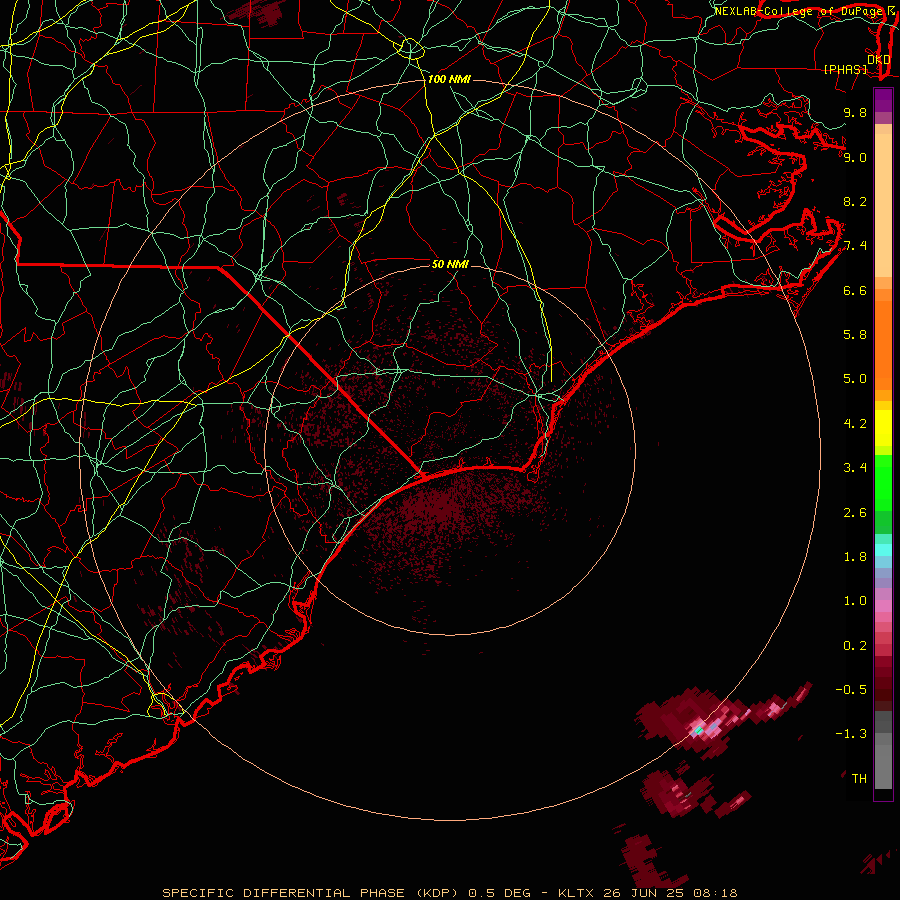Pick the cyan band in the legend
The width and height of the screenshot is (900, 900).
883,550
